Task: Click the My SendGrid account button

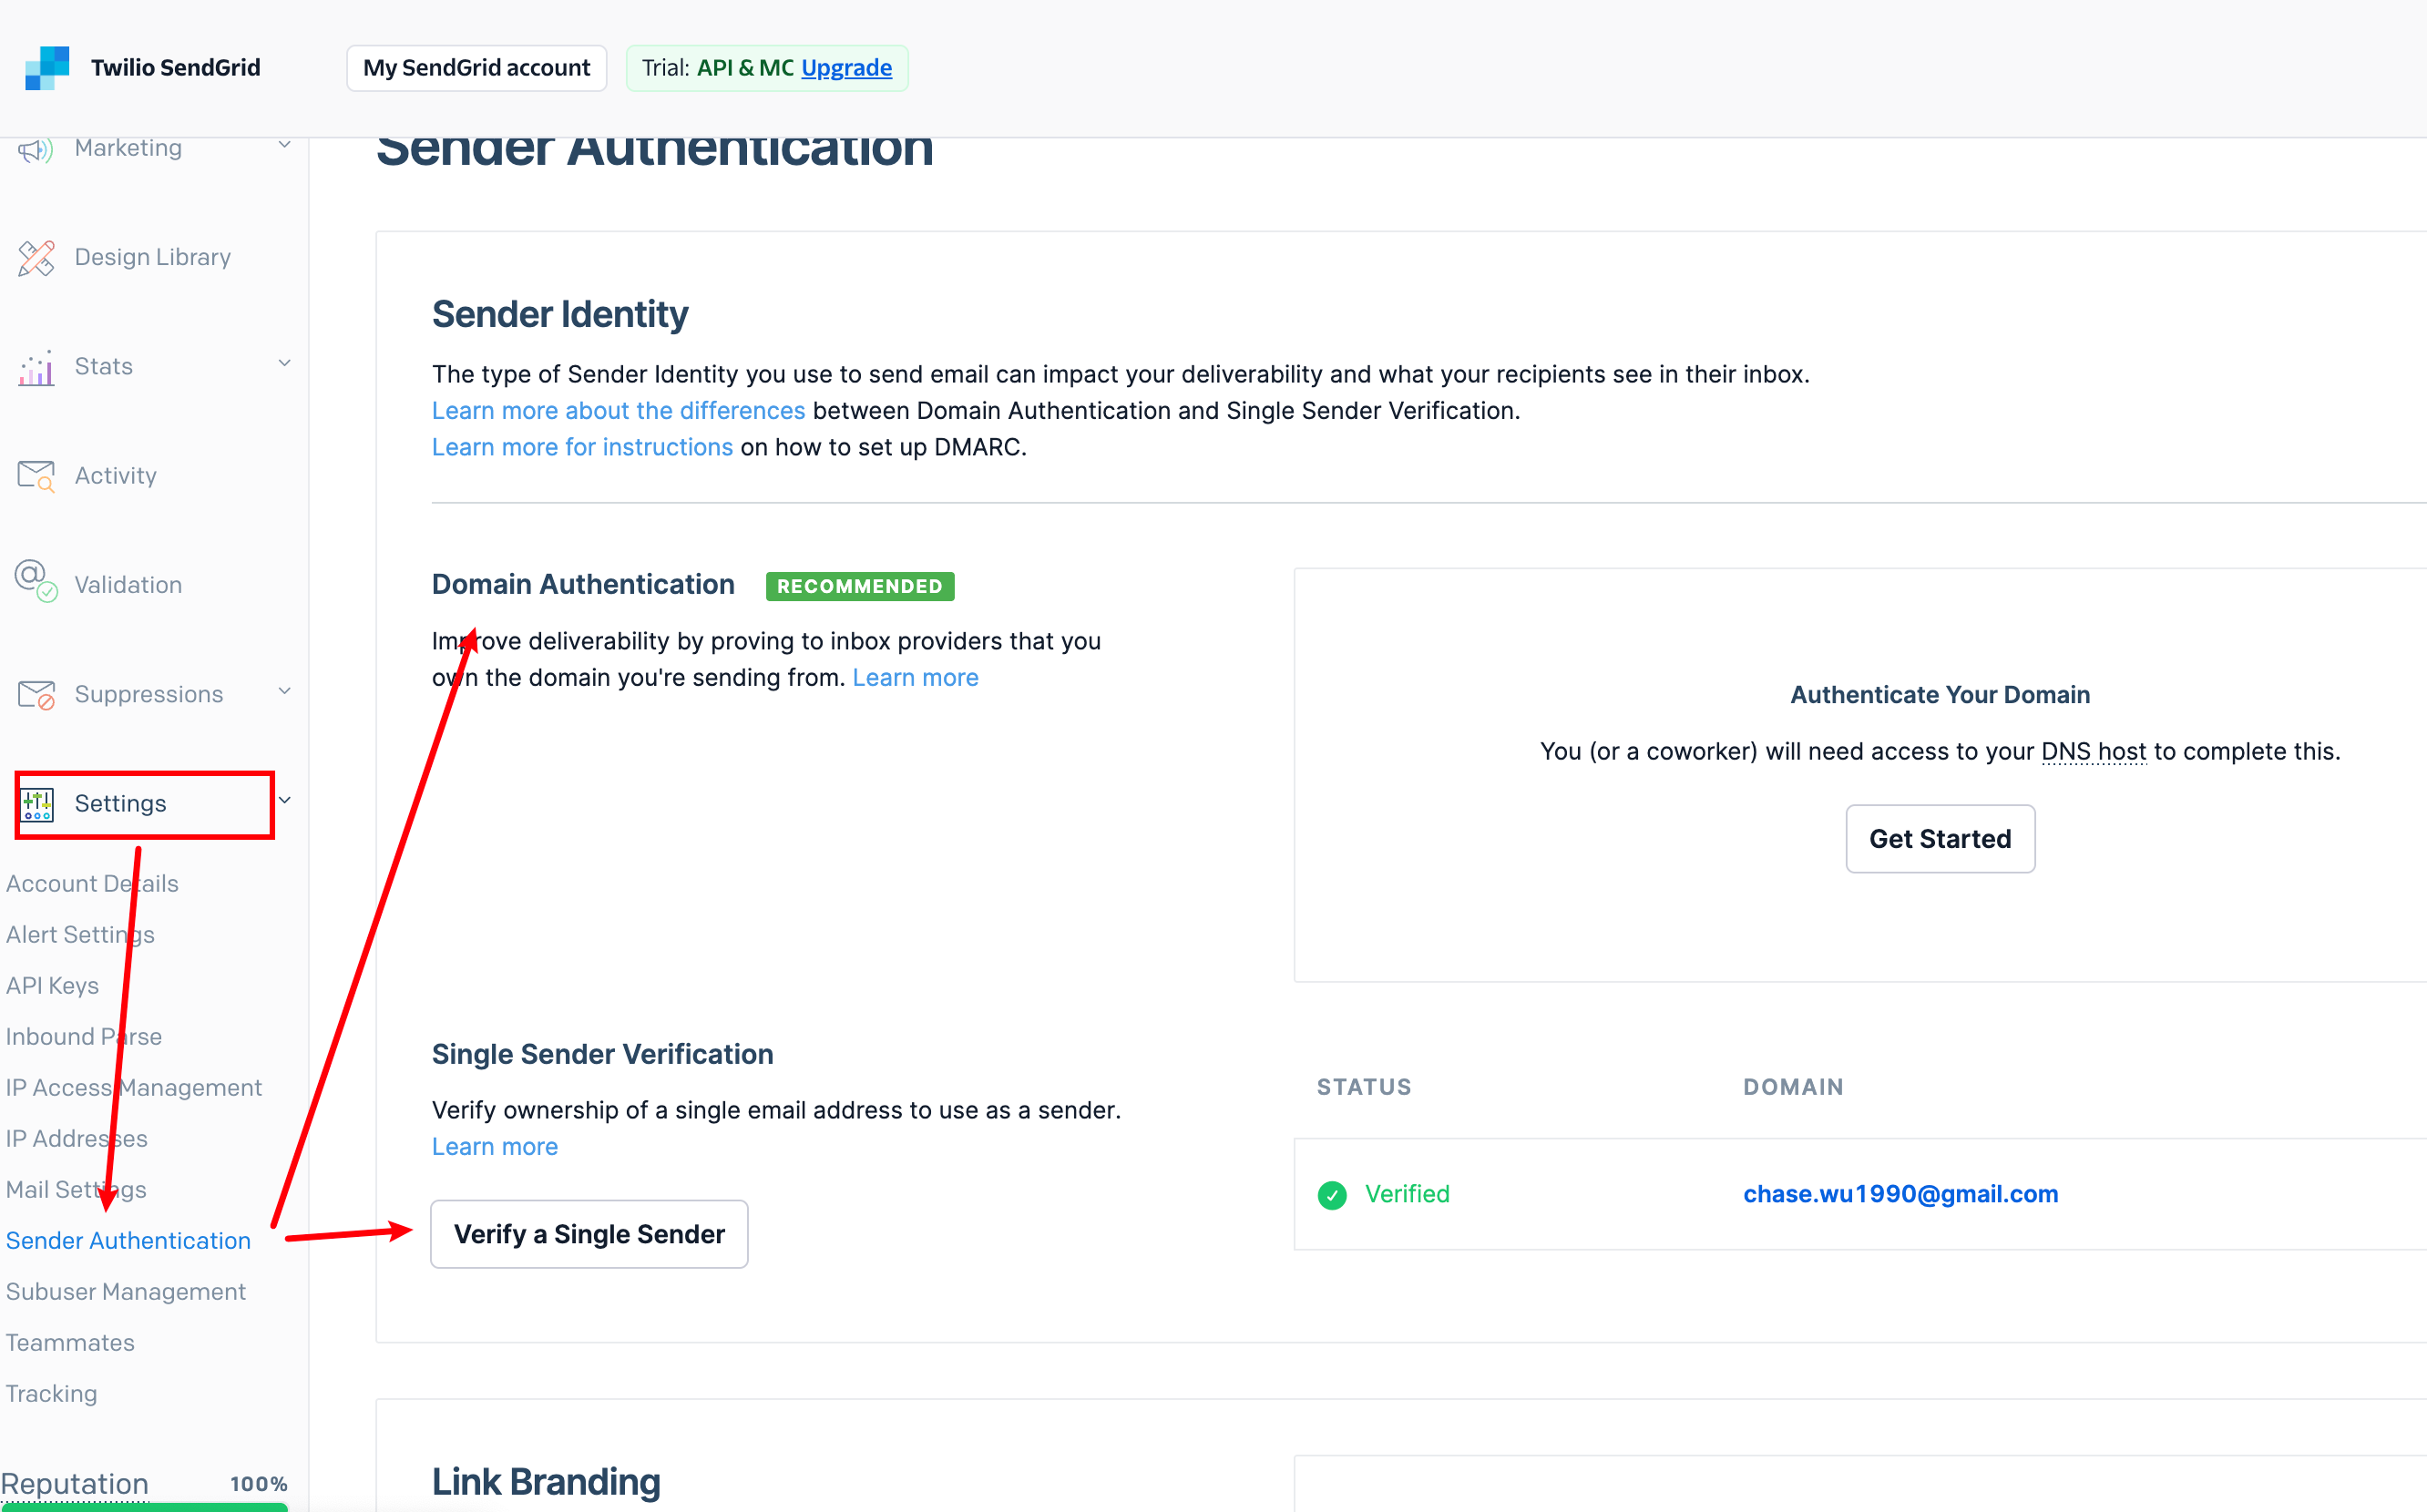Action: coord(477,68)
